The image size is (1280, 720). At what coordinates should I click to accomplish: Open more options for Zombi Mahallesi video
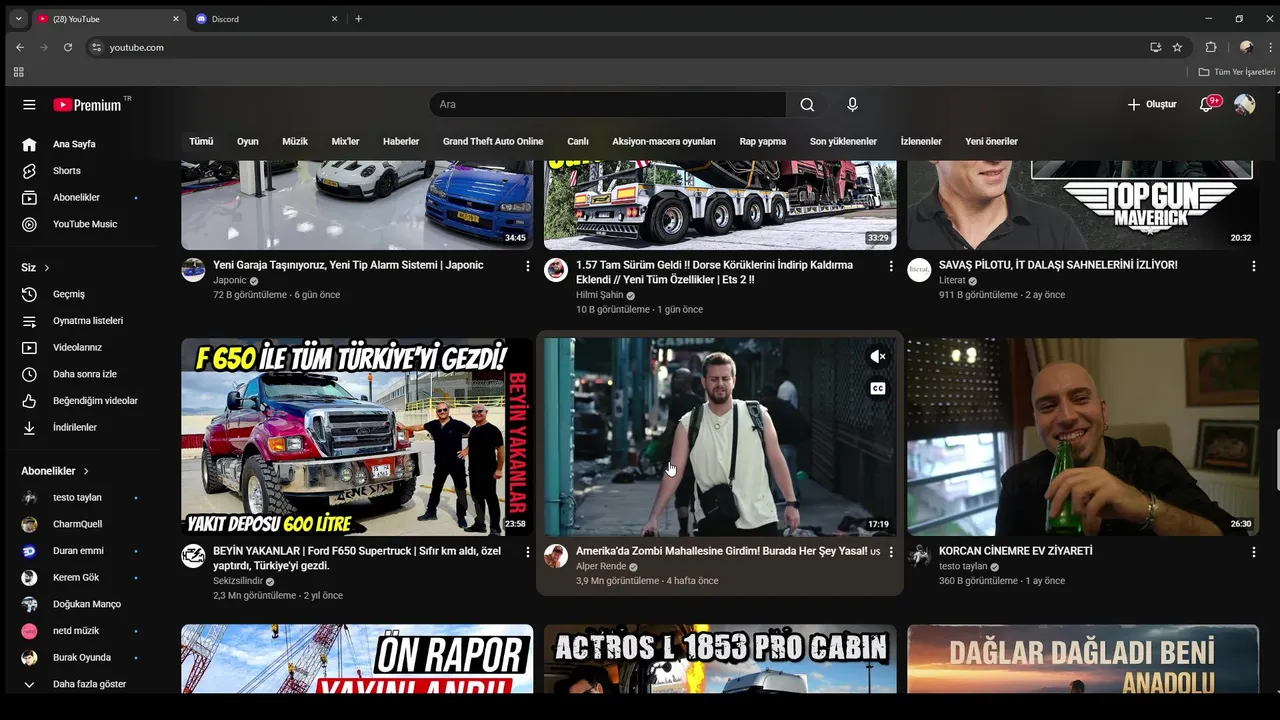(891, 552)
